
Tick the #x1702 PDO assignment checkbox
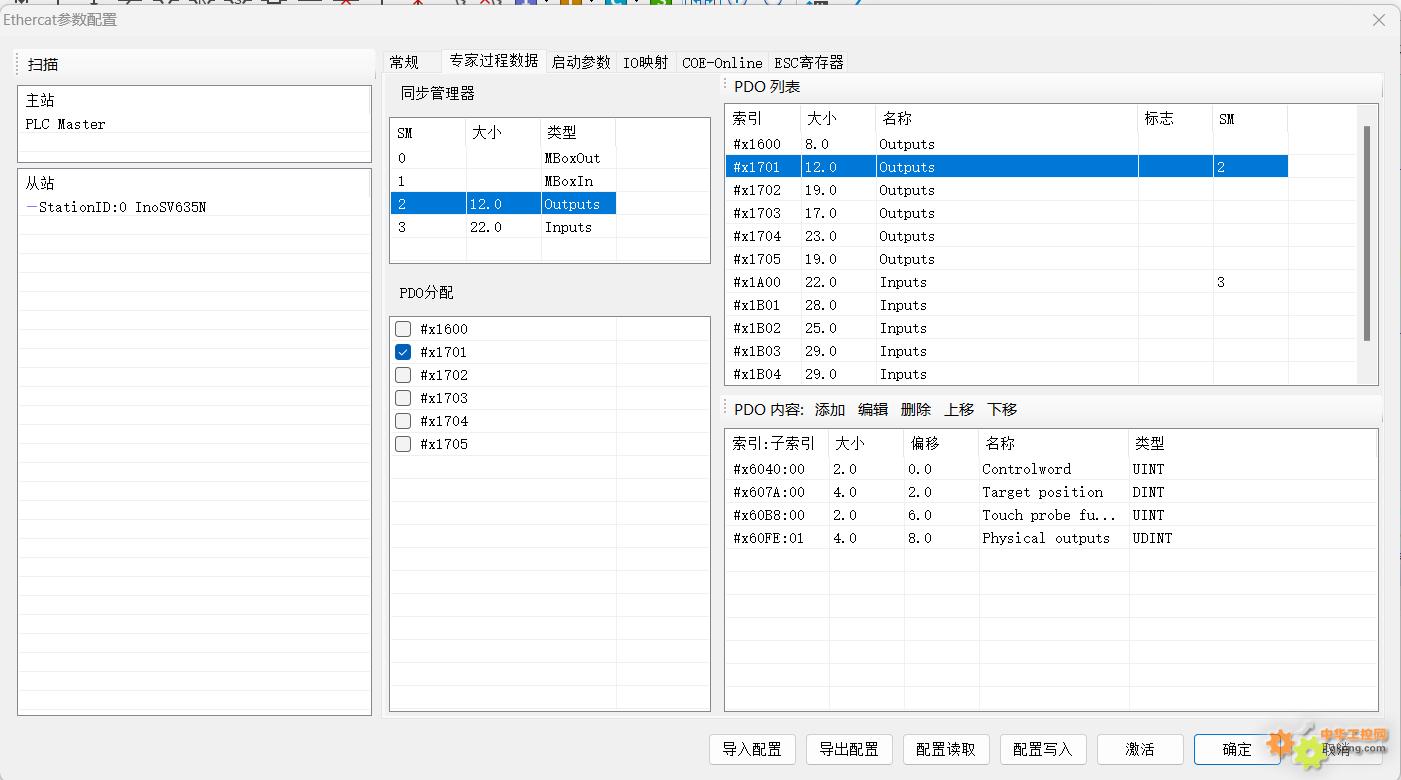(403, 375)
